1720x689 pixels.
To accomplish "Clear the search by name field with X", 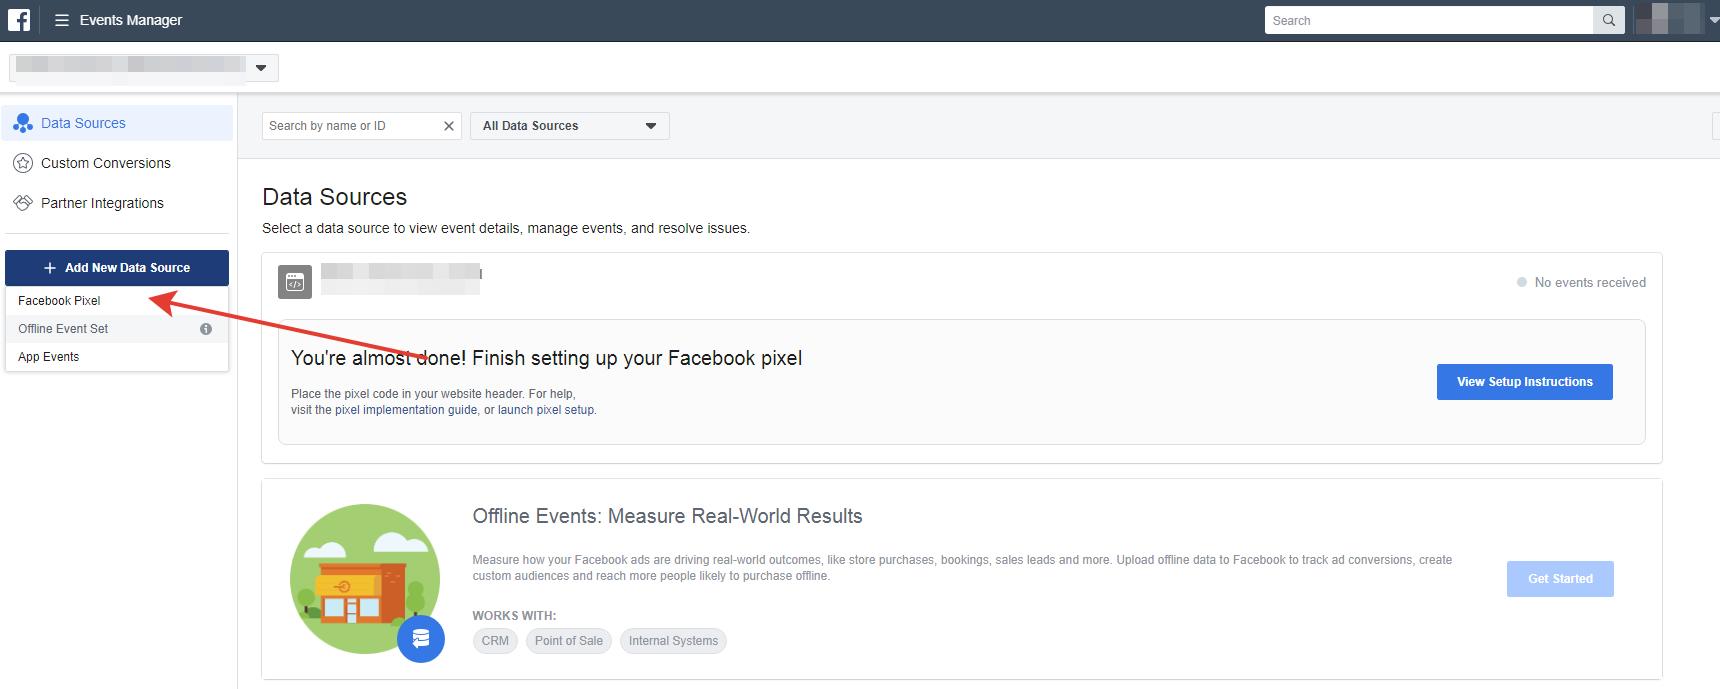I will (449, 126).
